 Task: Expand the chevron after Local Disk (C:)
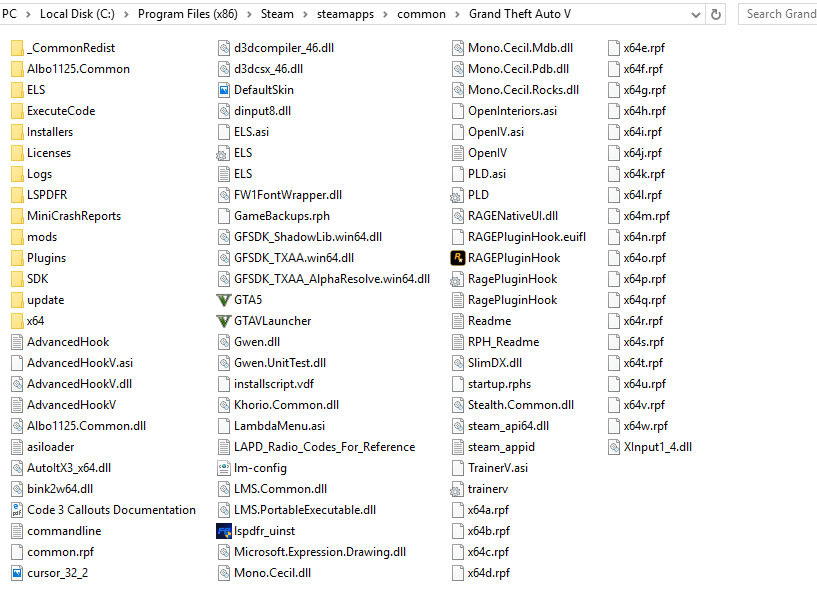[x=126, y=15]
